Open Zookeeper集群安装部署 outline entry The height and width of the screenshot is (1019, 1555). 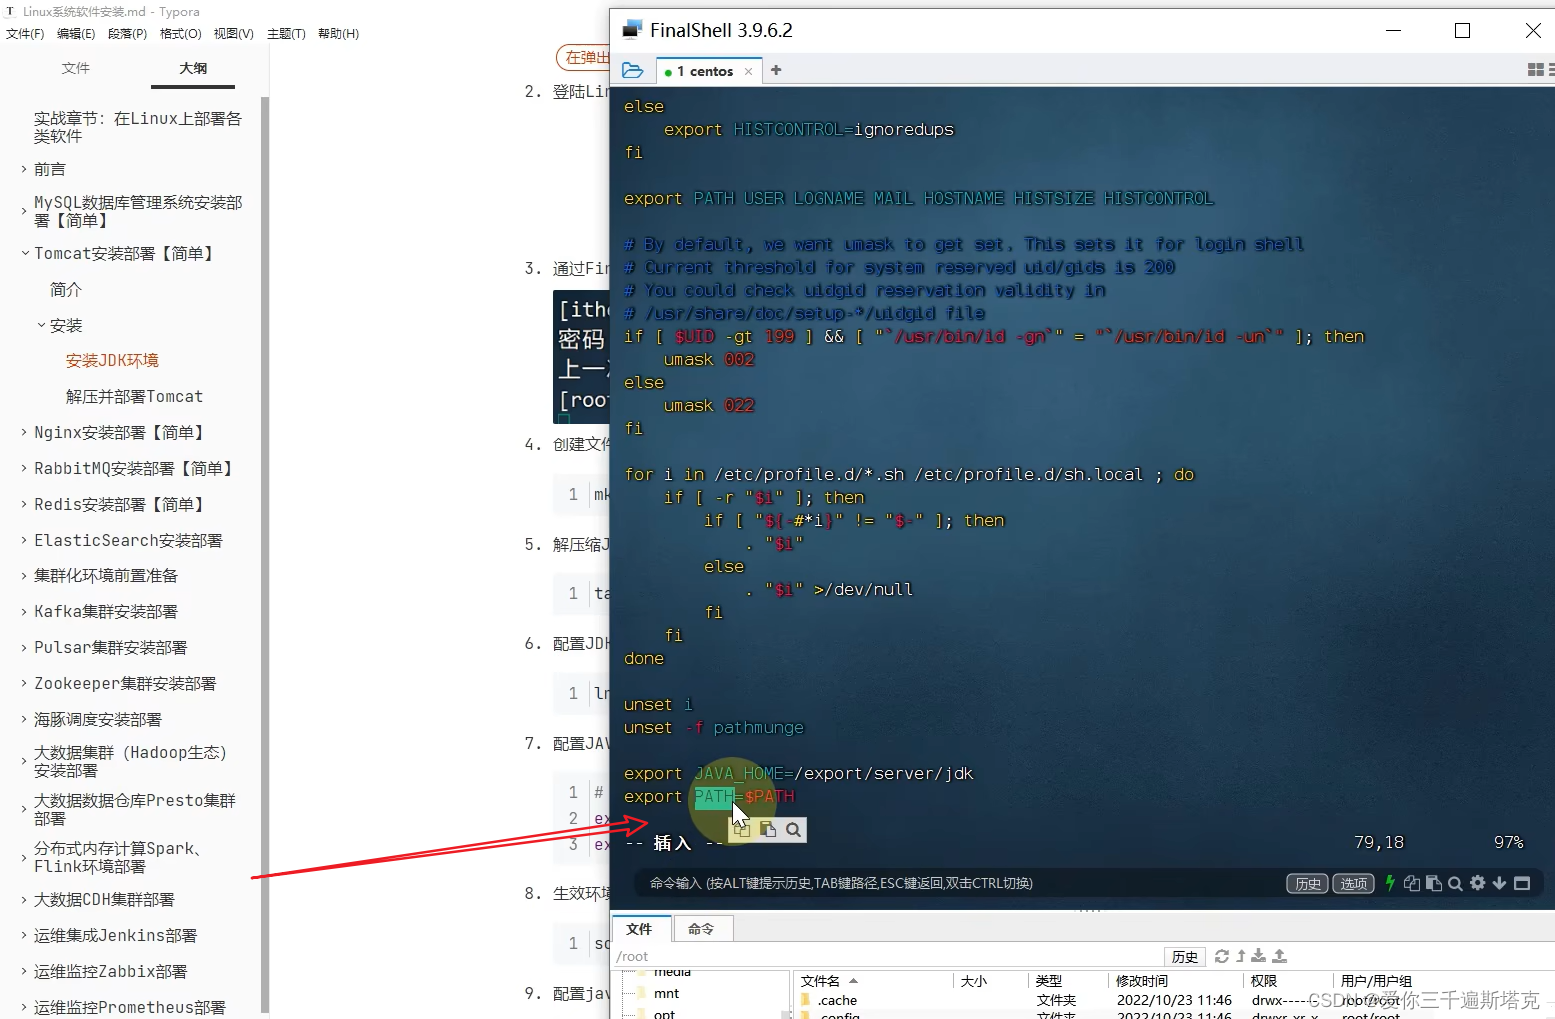pos(125,683)
